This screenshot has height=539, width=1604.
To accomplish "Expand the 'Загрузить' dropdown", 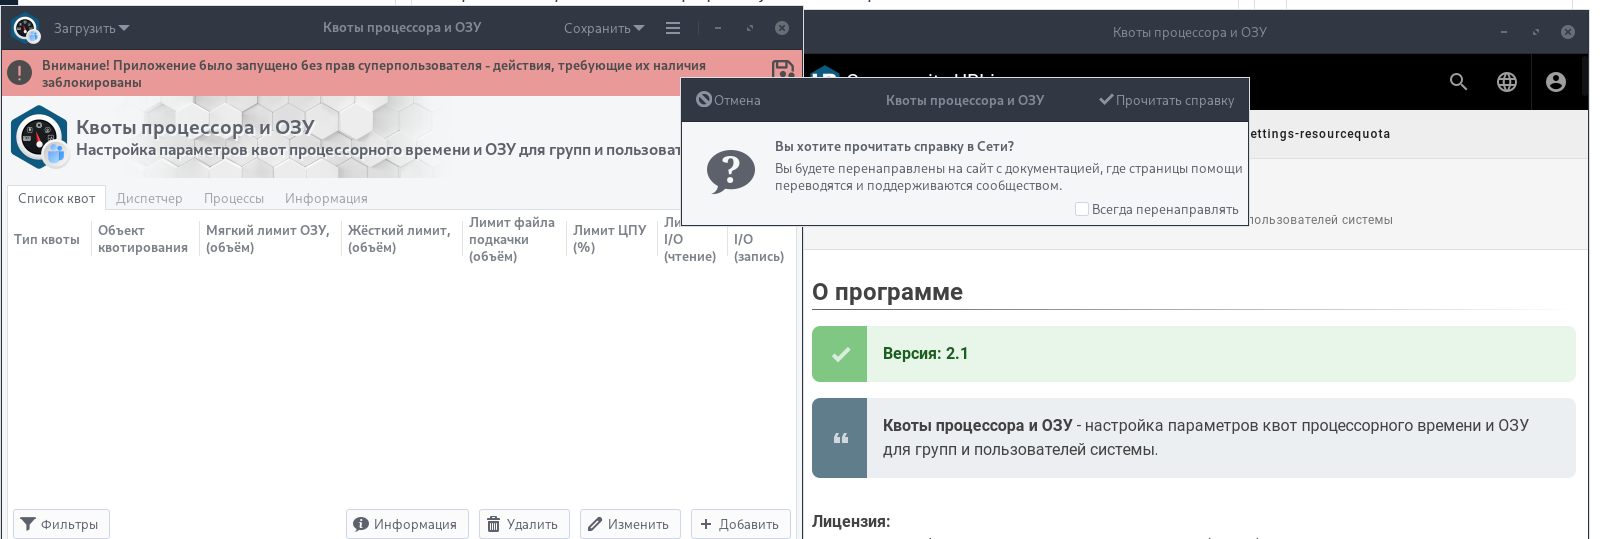I will 91,28.
